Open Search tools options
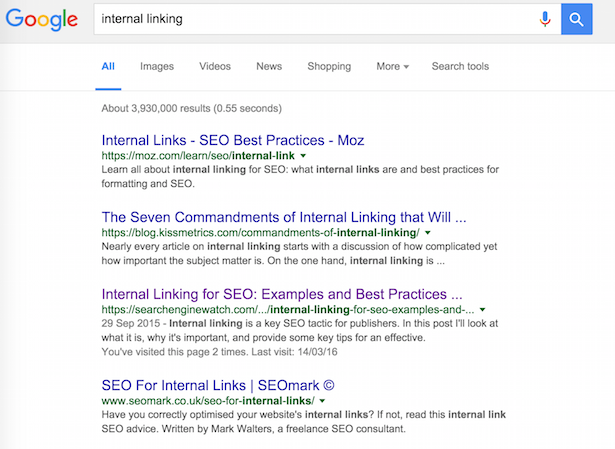615x449 pixels. tap(460, 67)
